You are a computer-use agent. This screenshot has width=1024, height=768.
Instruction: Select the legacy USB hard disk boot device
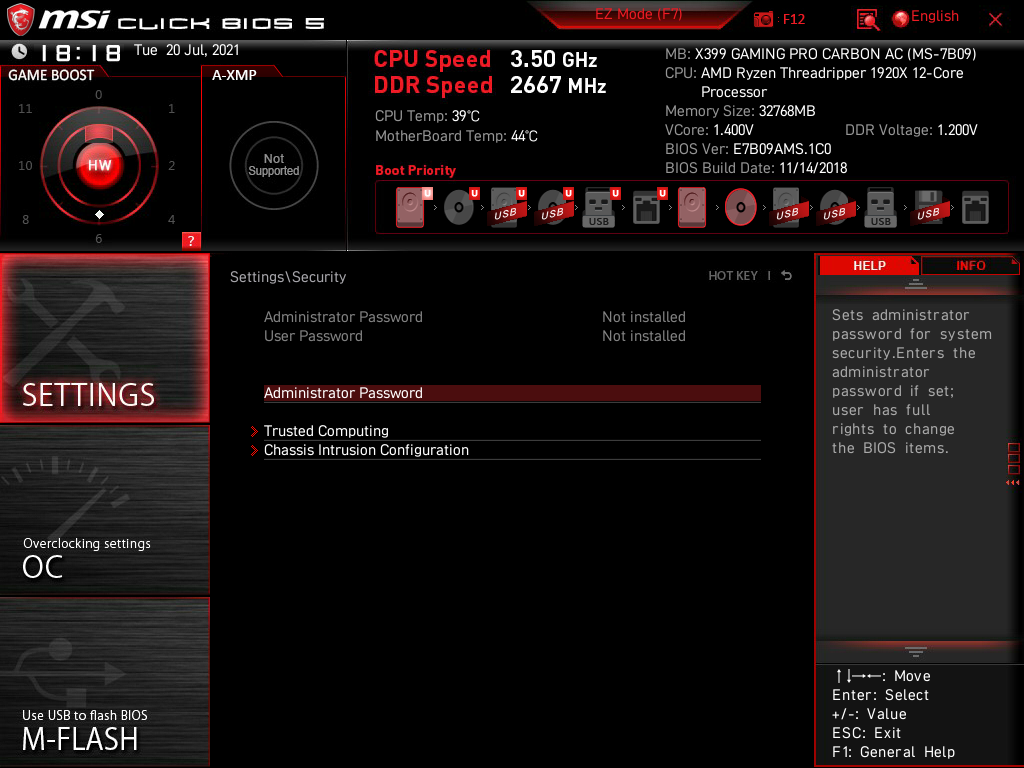pos(787,207)
